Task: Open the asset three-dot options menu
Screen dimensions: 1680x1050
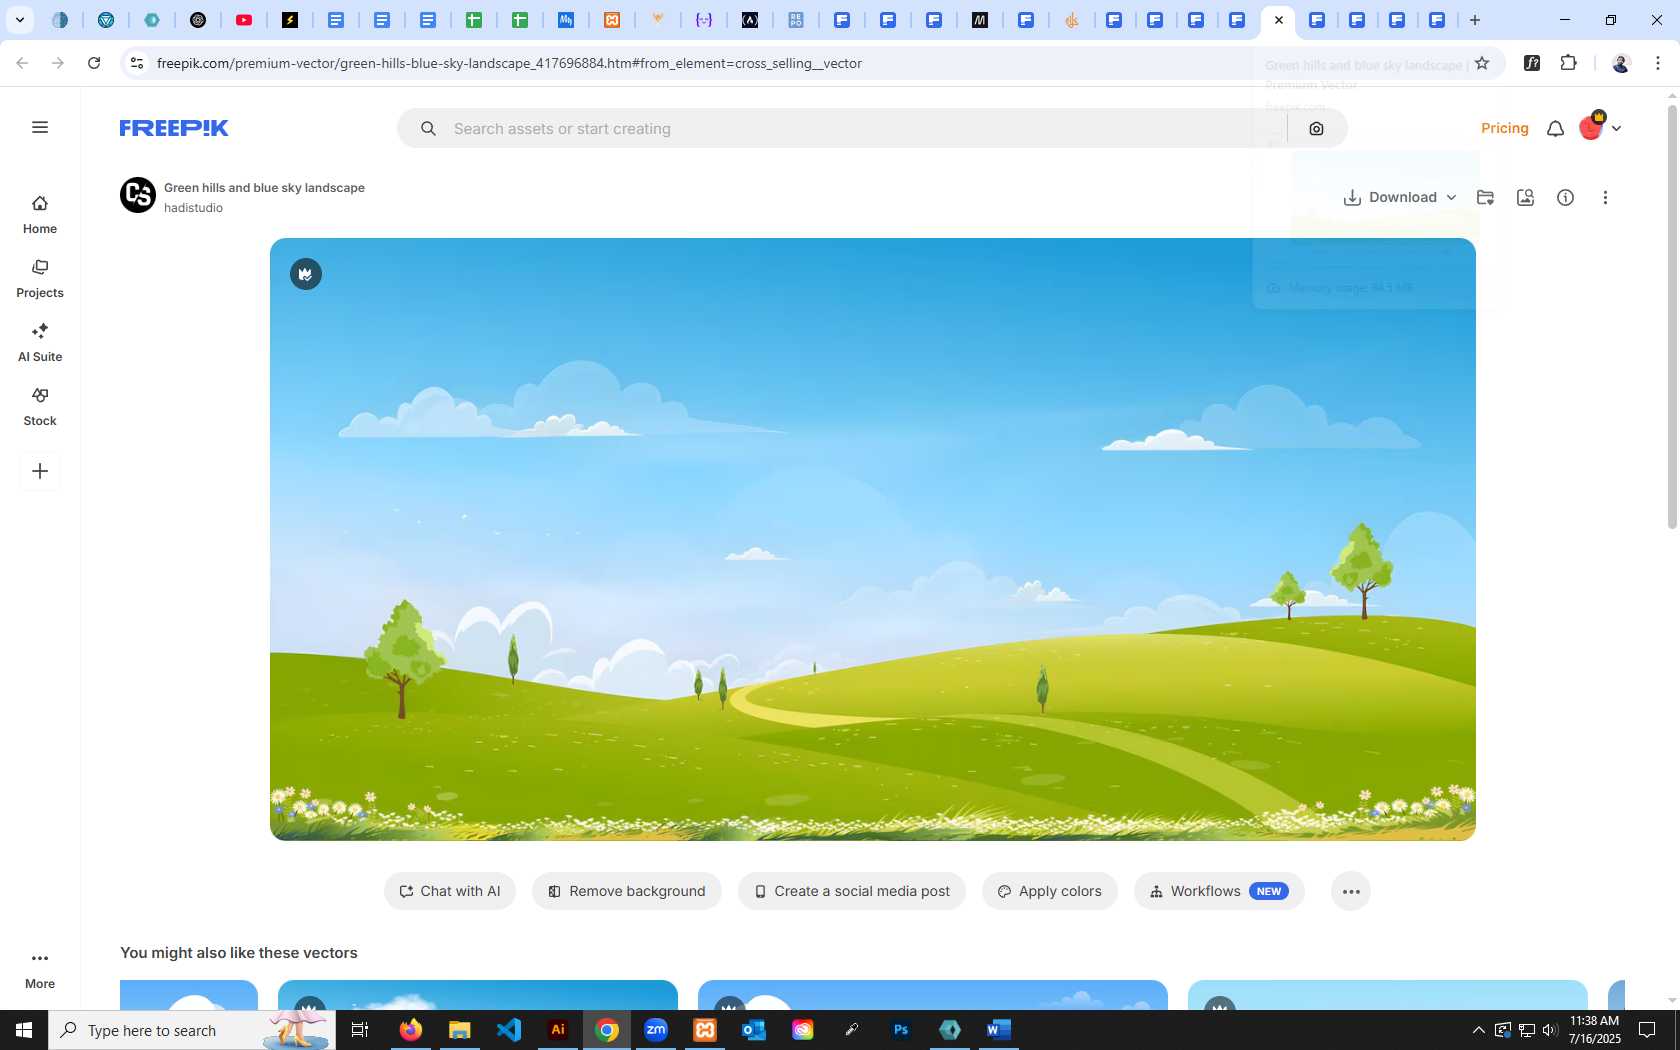Action: coord(1605,197)
